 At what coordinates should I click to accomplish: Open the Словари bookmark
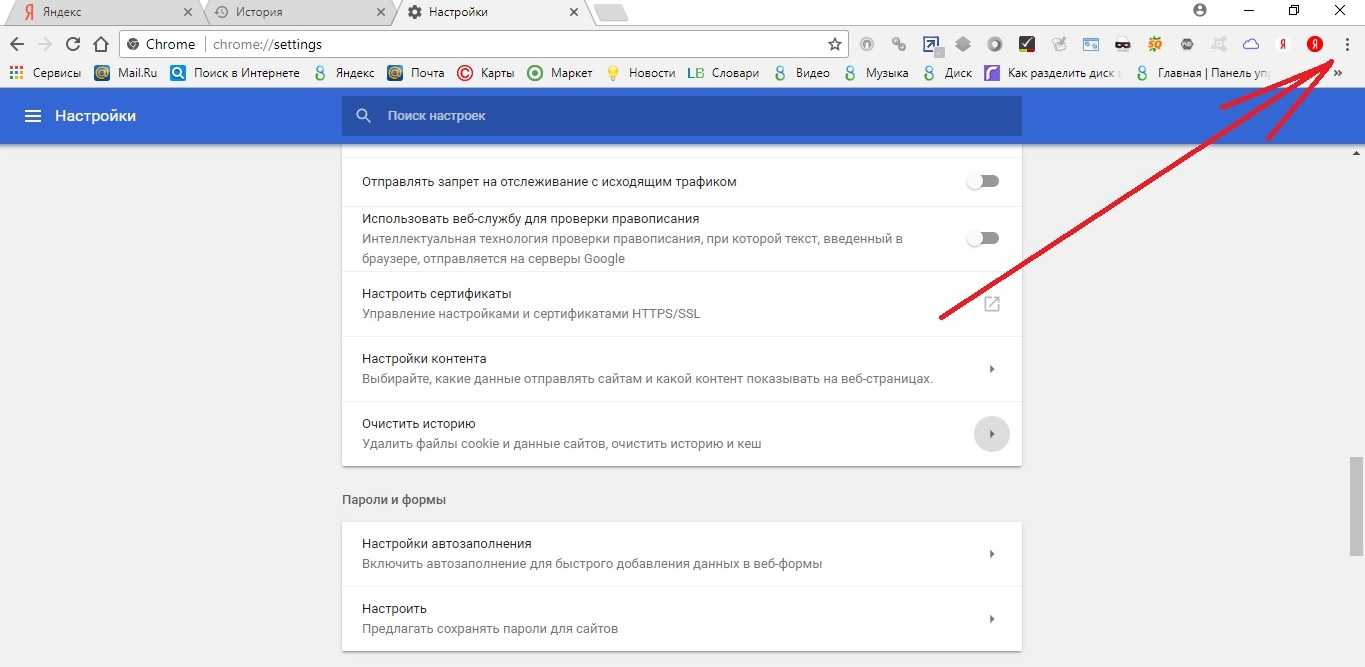pos(723,73)
